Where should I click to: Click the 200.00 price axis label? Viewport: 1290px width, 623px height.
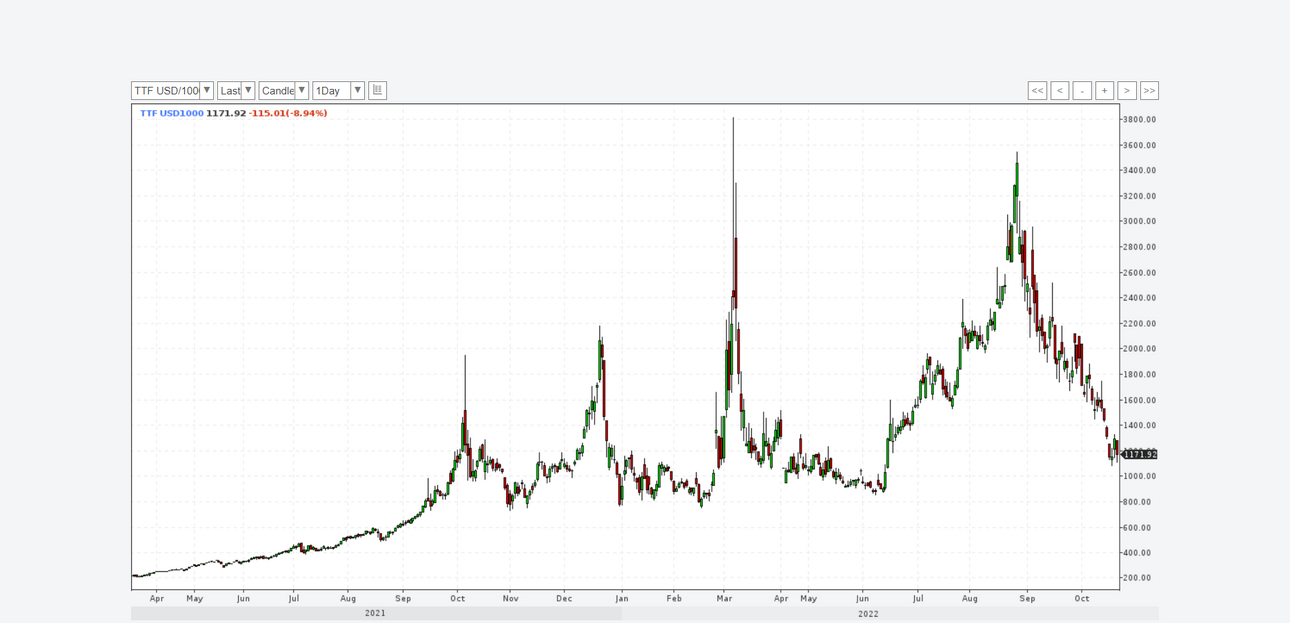pyautogui.click(x=1139, y=578)
